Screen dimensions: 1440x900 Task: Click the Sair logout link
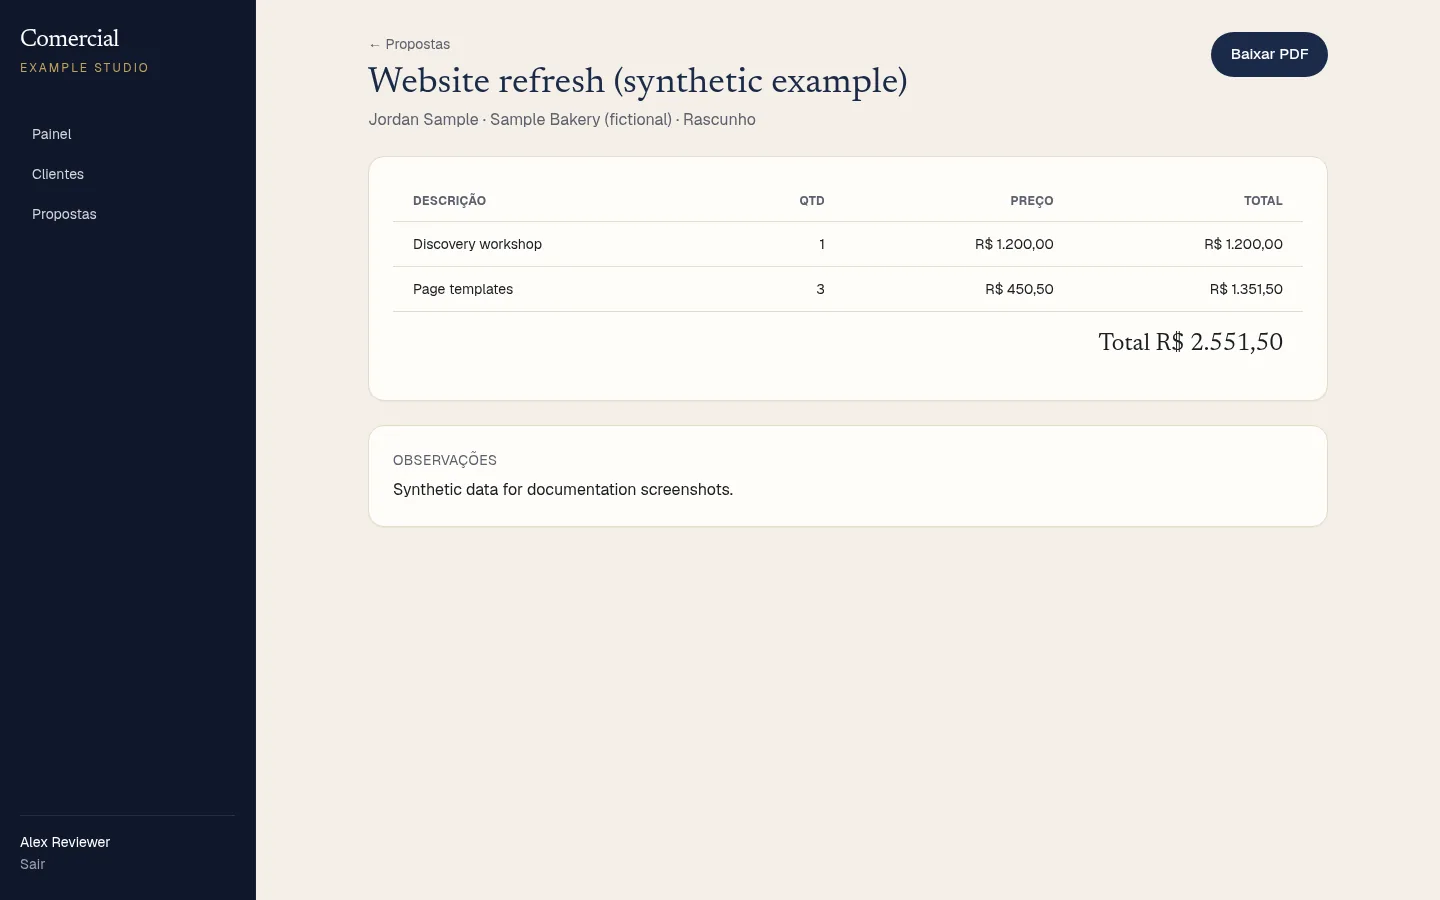[x=33, y=864]
